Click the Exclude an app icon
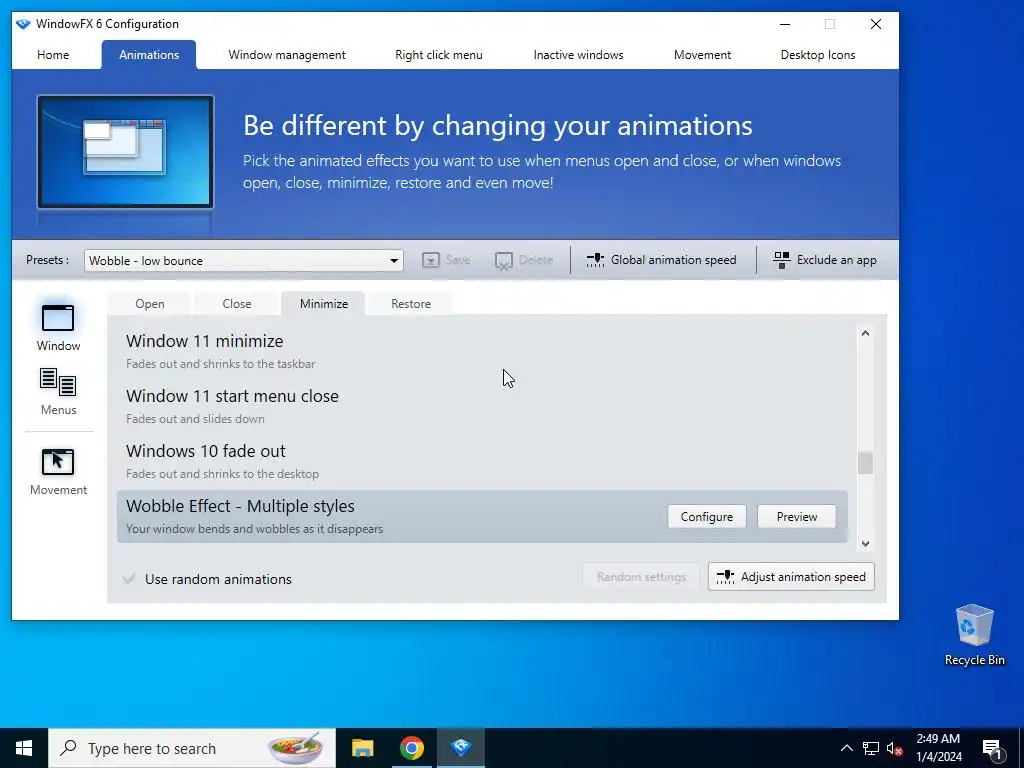This screenshot has height=768, width=1024. point(782,260)
